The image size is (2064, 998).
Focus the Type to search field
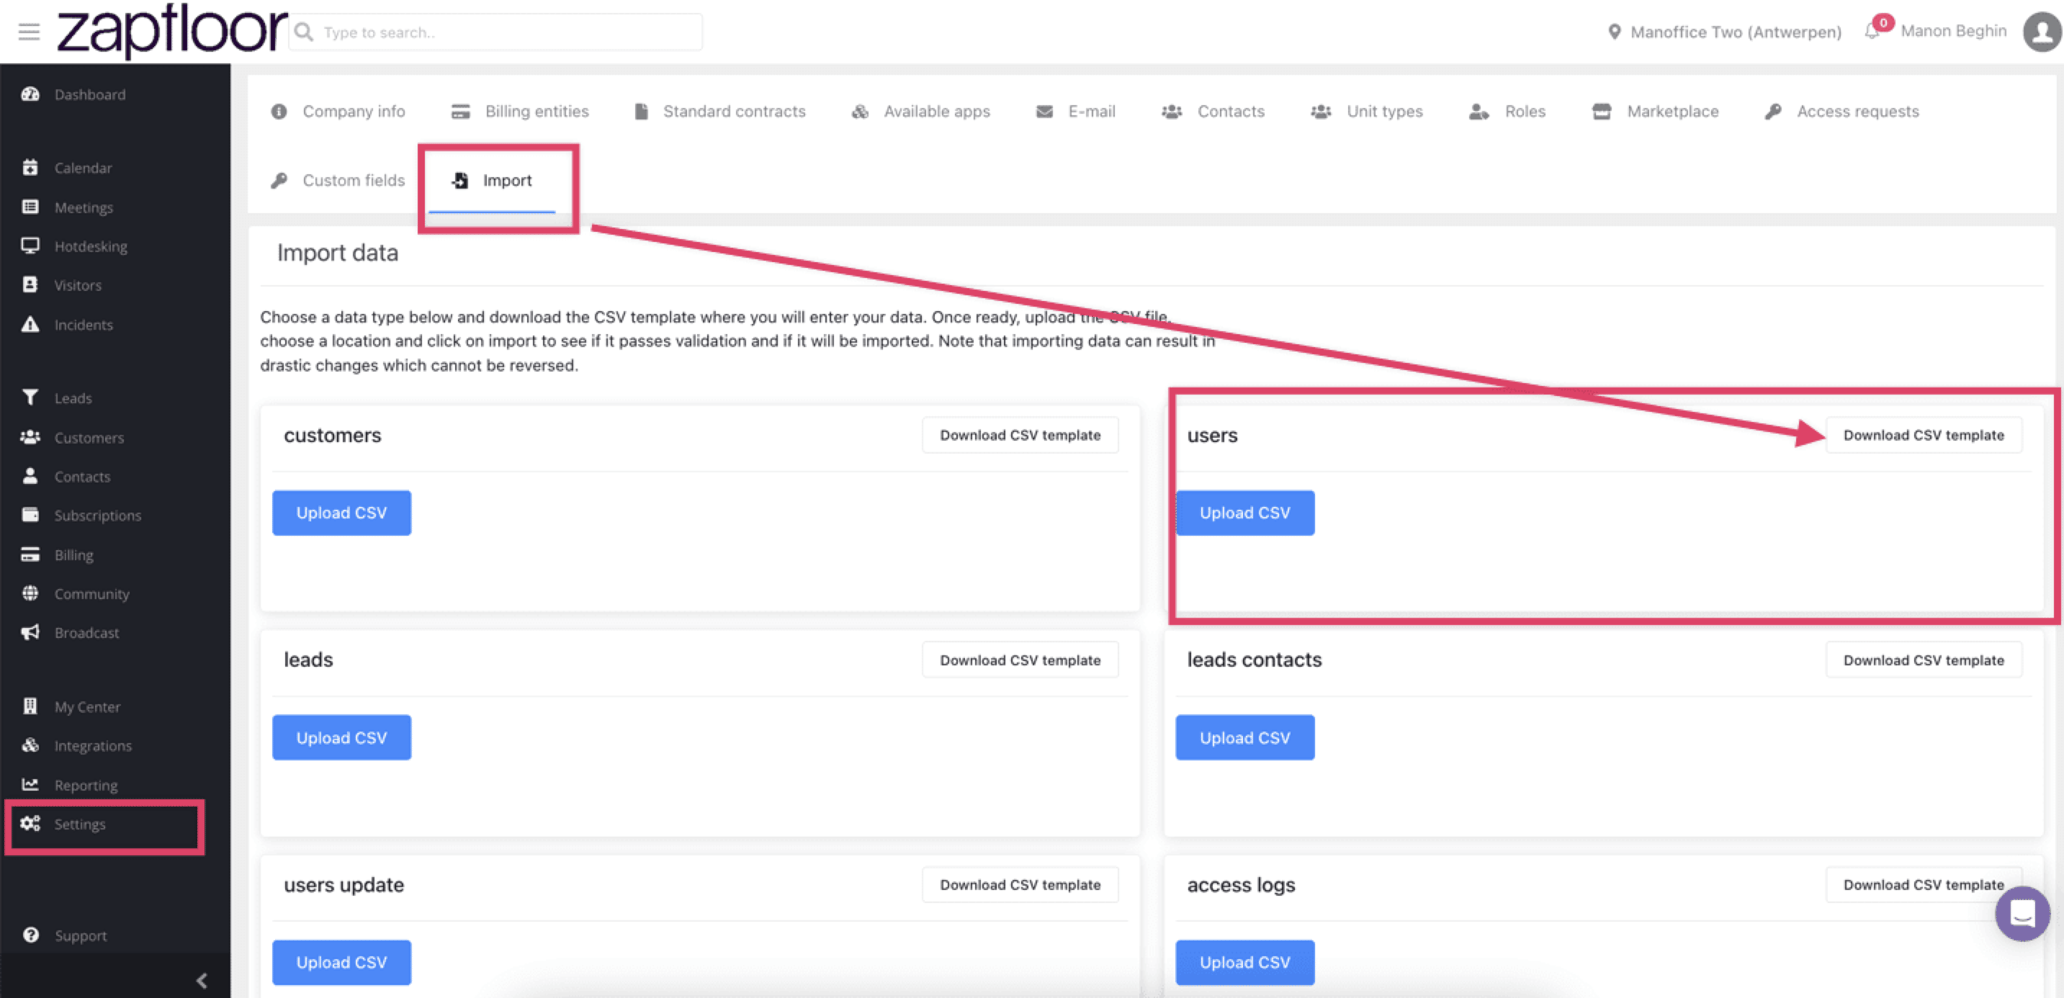(x=496, y=32)
